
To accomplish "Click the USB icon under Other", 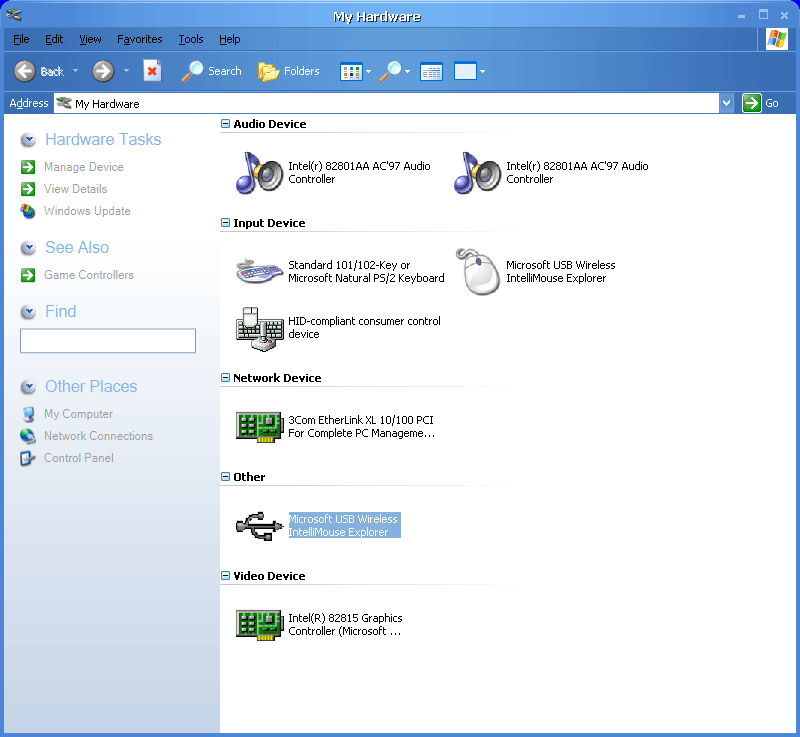I will [x=259, y=526].
